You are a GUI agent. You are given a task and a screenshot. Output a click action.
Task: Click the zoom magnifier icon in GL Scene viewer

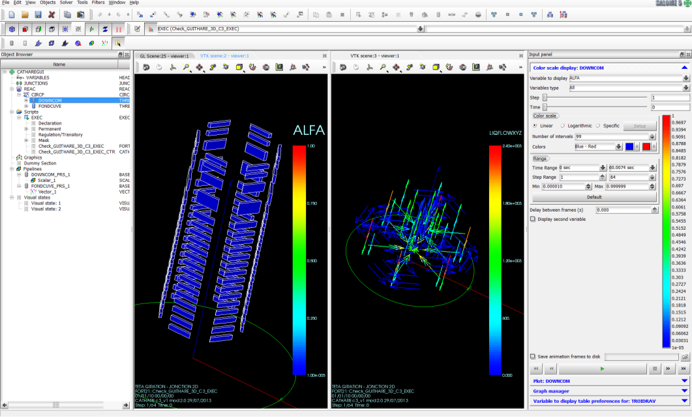[186, 68]
